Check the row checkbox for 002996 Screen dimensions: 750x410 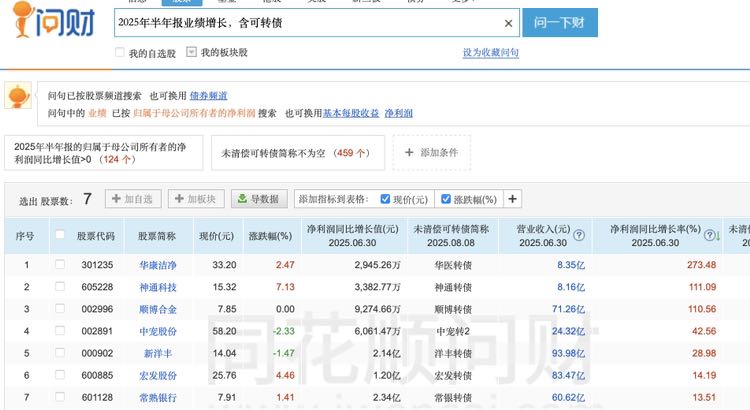[x=60, y=308]
